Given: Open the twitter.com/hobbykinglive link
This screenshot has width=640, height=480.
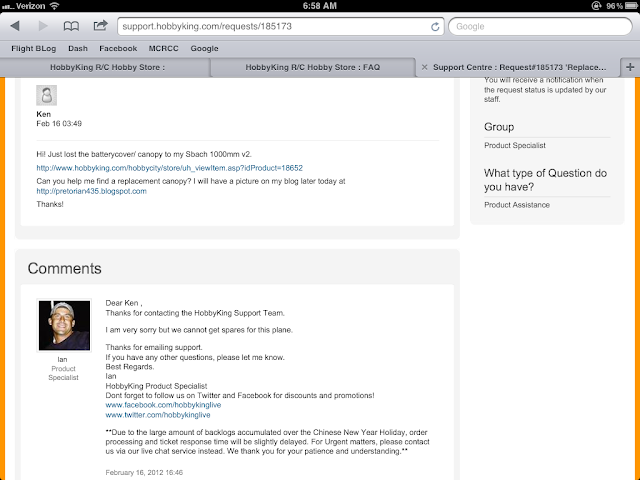Looking at the screenshot, I should click(x=158, y=415).
